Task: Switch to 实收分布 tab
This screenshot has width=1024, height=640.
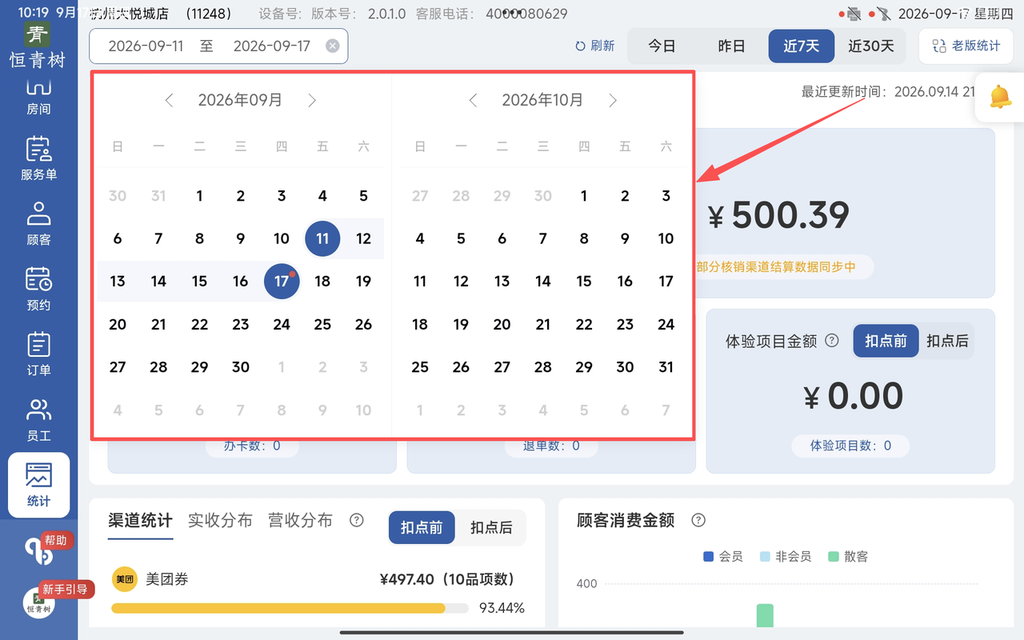Action: point(220,520)
